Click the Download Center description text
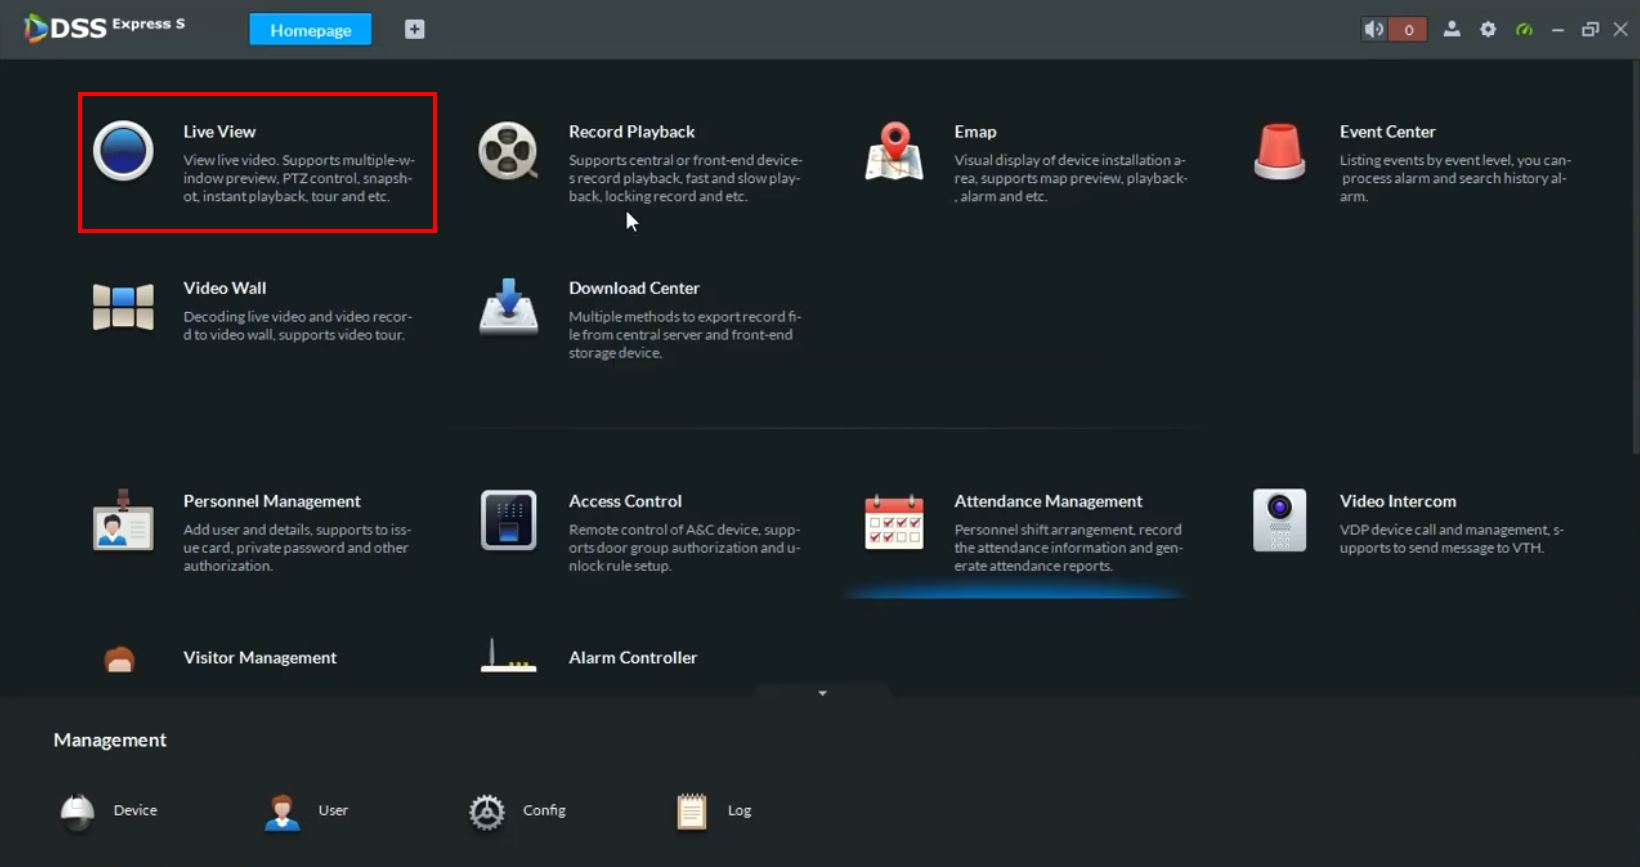The height and width of the screenshot is (867, 1640). [685, 335]
